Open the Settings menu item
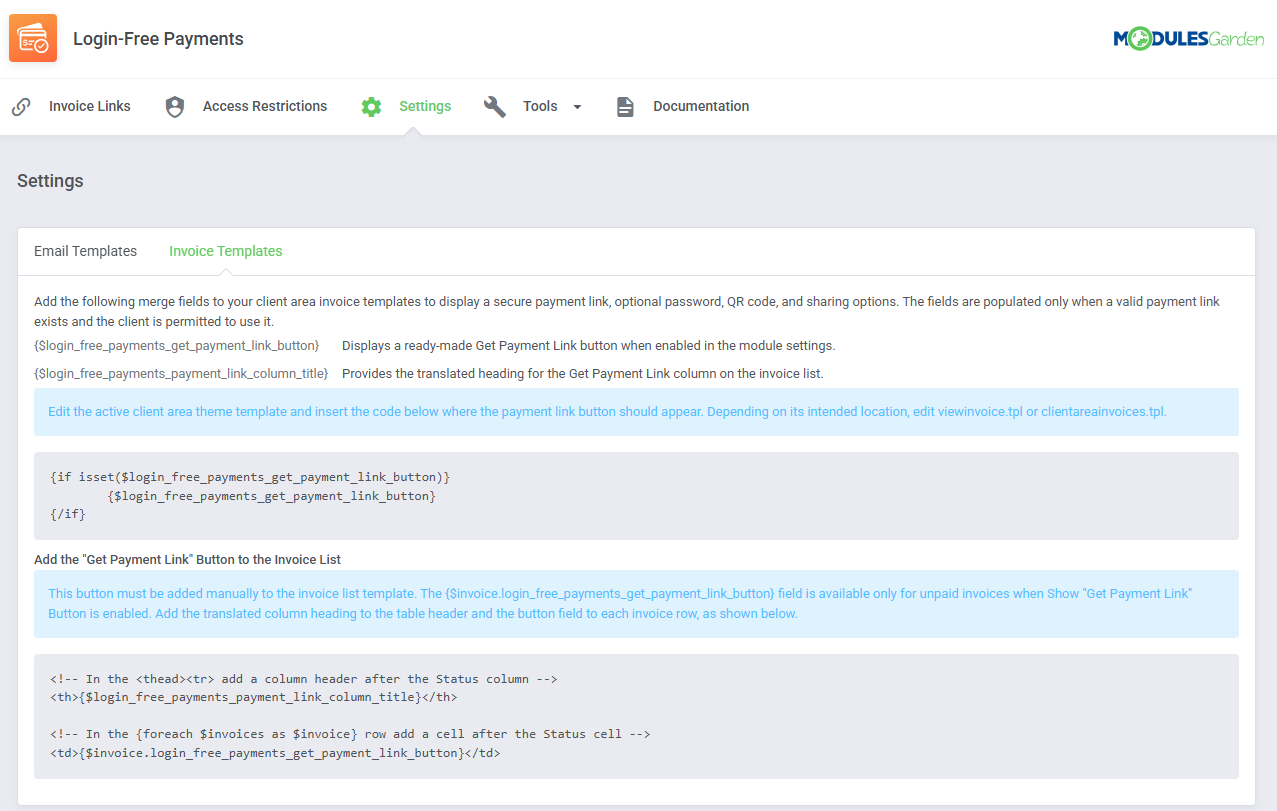Image resolution: width=1277 pixels, height=811 pixels. tap(425, 106)
